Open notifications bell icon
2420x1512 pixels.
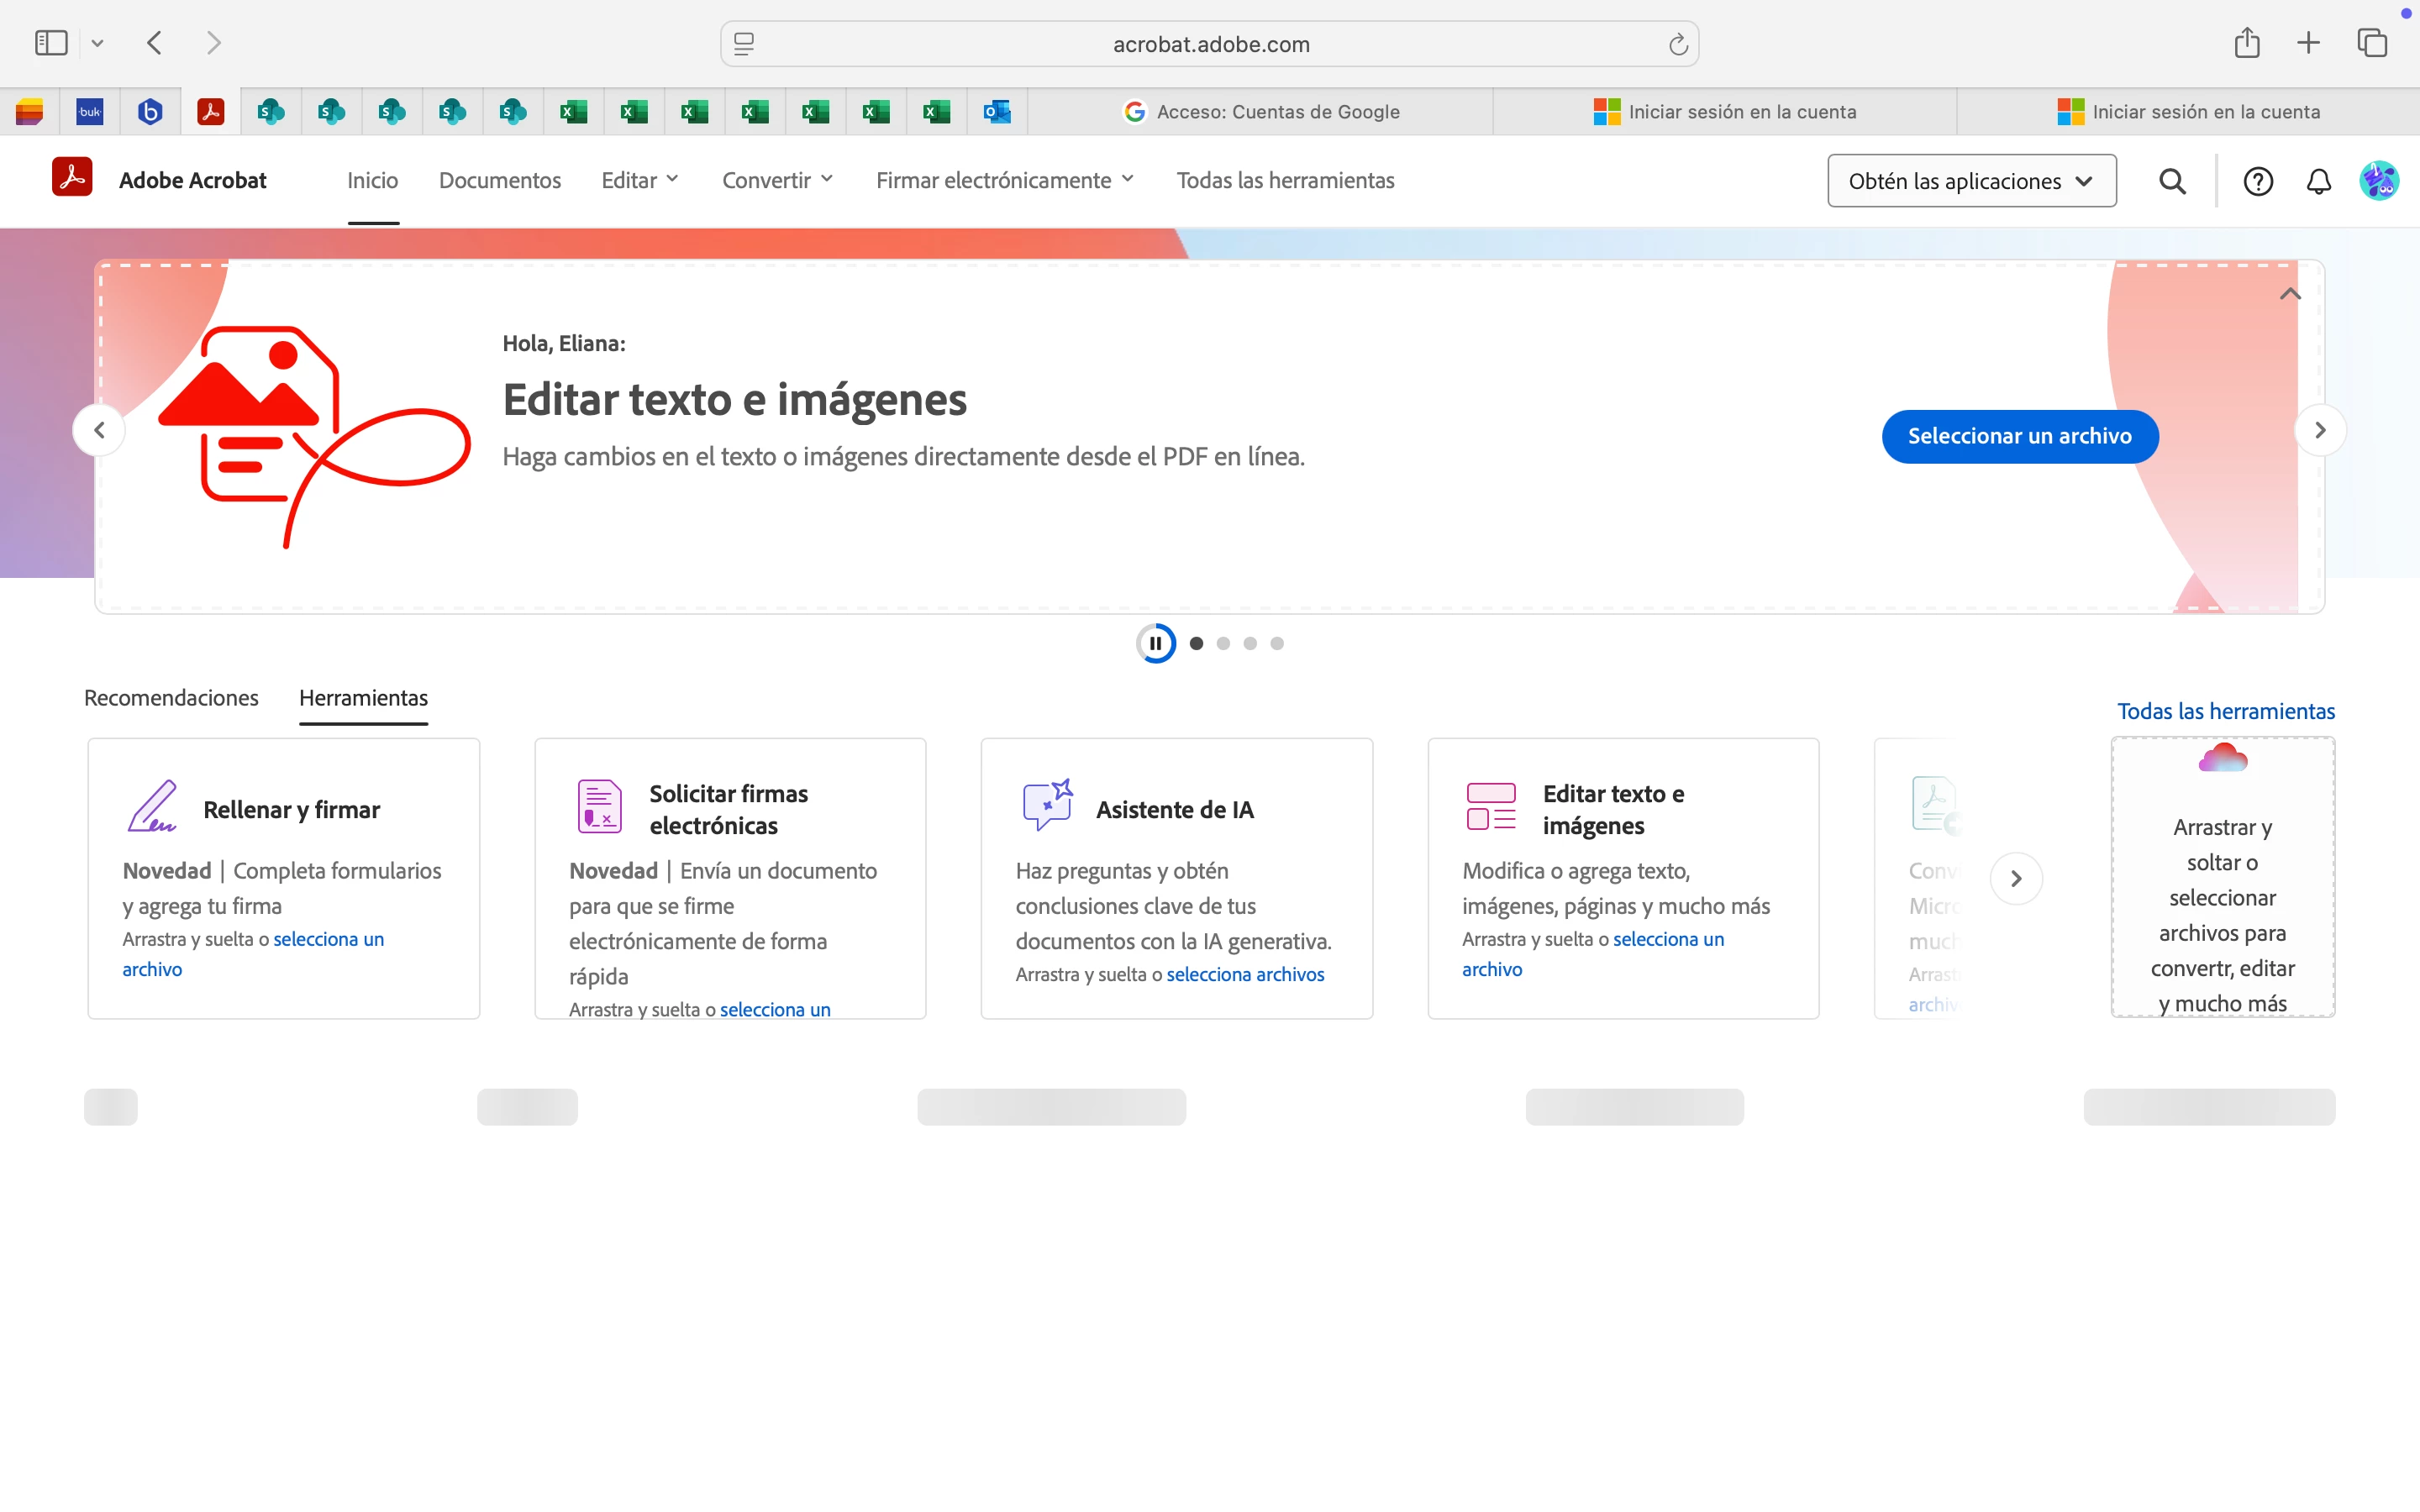(x=2318, y=181)
